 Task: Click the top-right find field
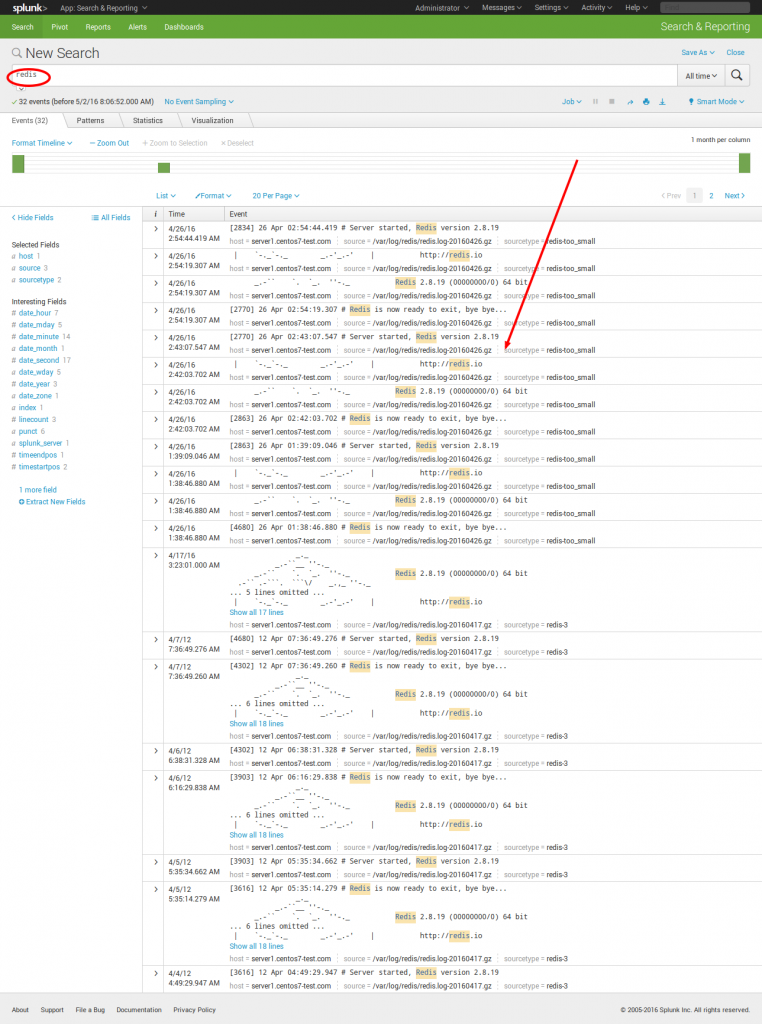coord(705,8)
